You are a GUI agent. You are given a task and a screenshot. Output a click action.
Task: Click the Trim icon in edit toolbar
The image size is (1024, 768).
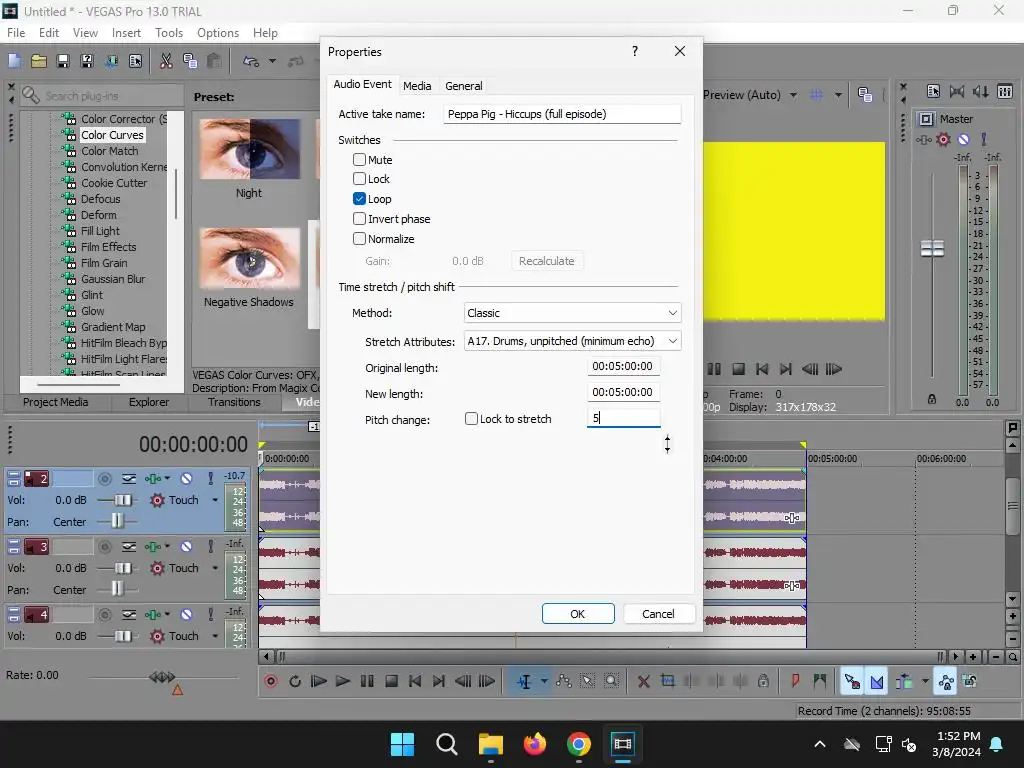(x=667, y=681)
